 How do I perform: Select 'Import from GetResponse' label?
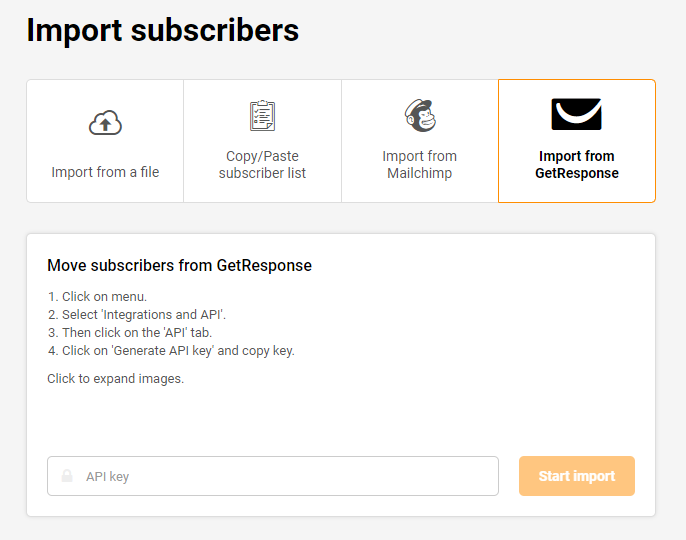577,165
